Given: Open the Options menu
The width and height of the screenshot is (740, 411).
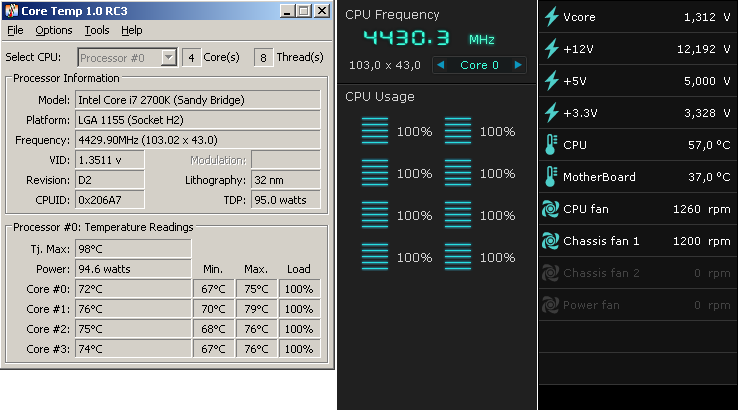Looking at the screenshot, I should click(53, 30).
